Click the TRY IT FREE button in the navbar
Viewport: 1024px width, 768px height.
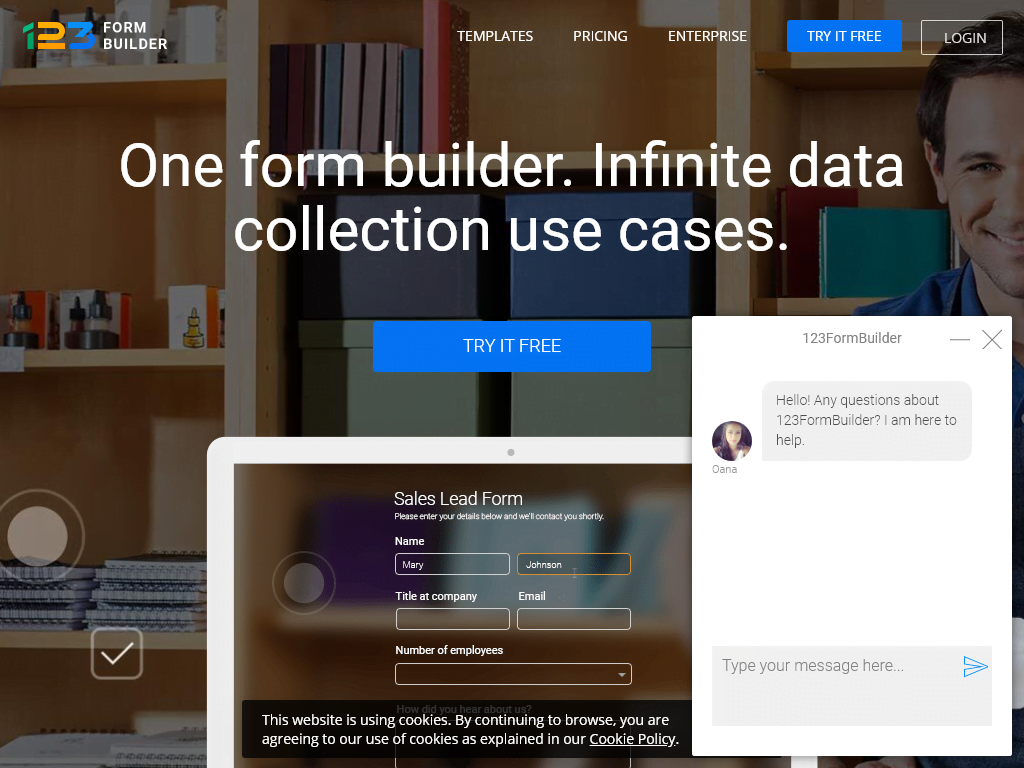(844, 35)
